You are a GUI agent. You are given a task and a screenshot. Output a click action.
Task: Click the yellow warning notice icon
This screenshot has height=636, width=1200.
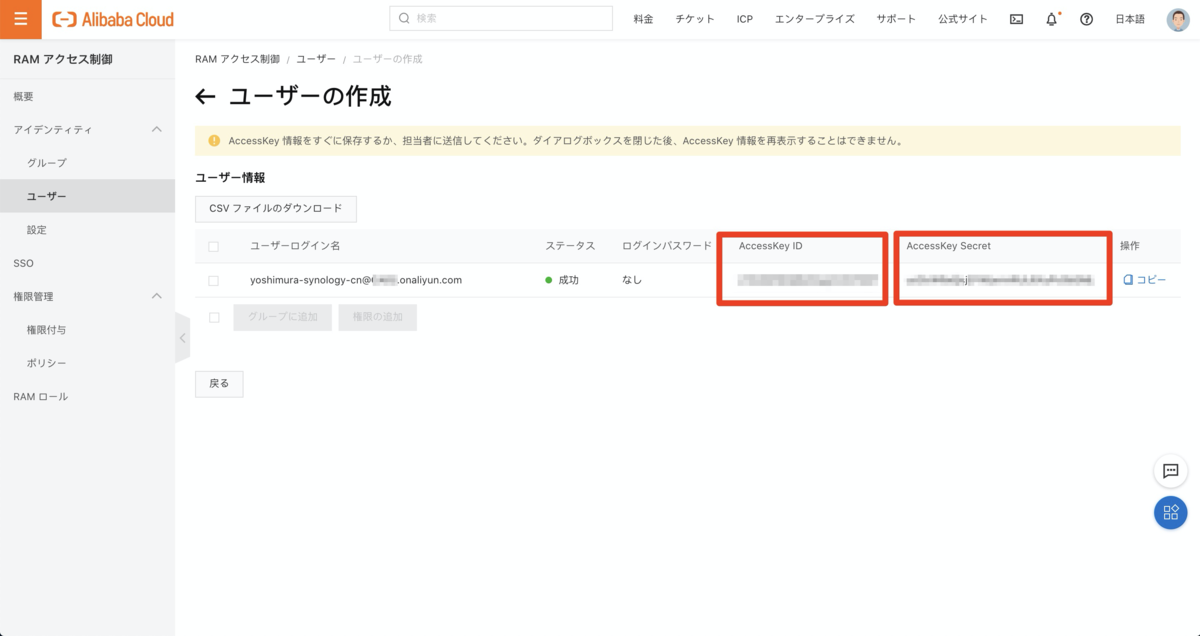213,141
